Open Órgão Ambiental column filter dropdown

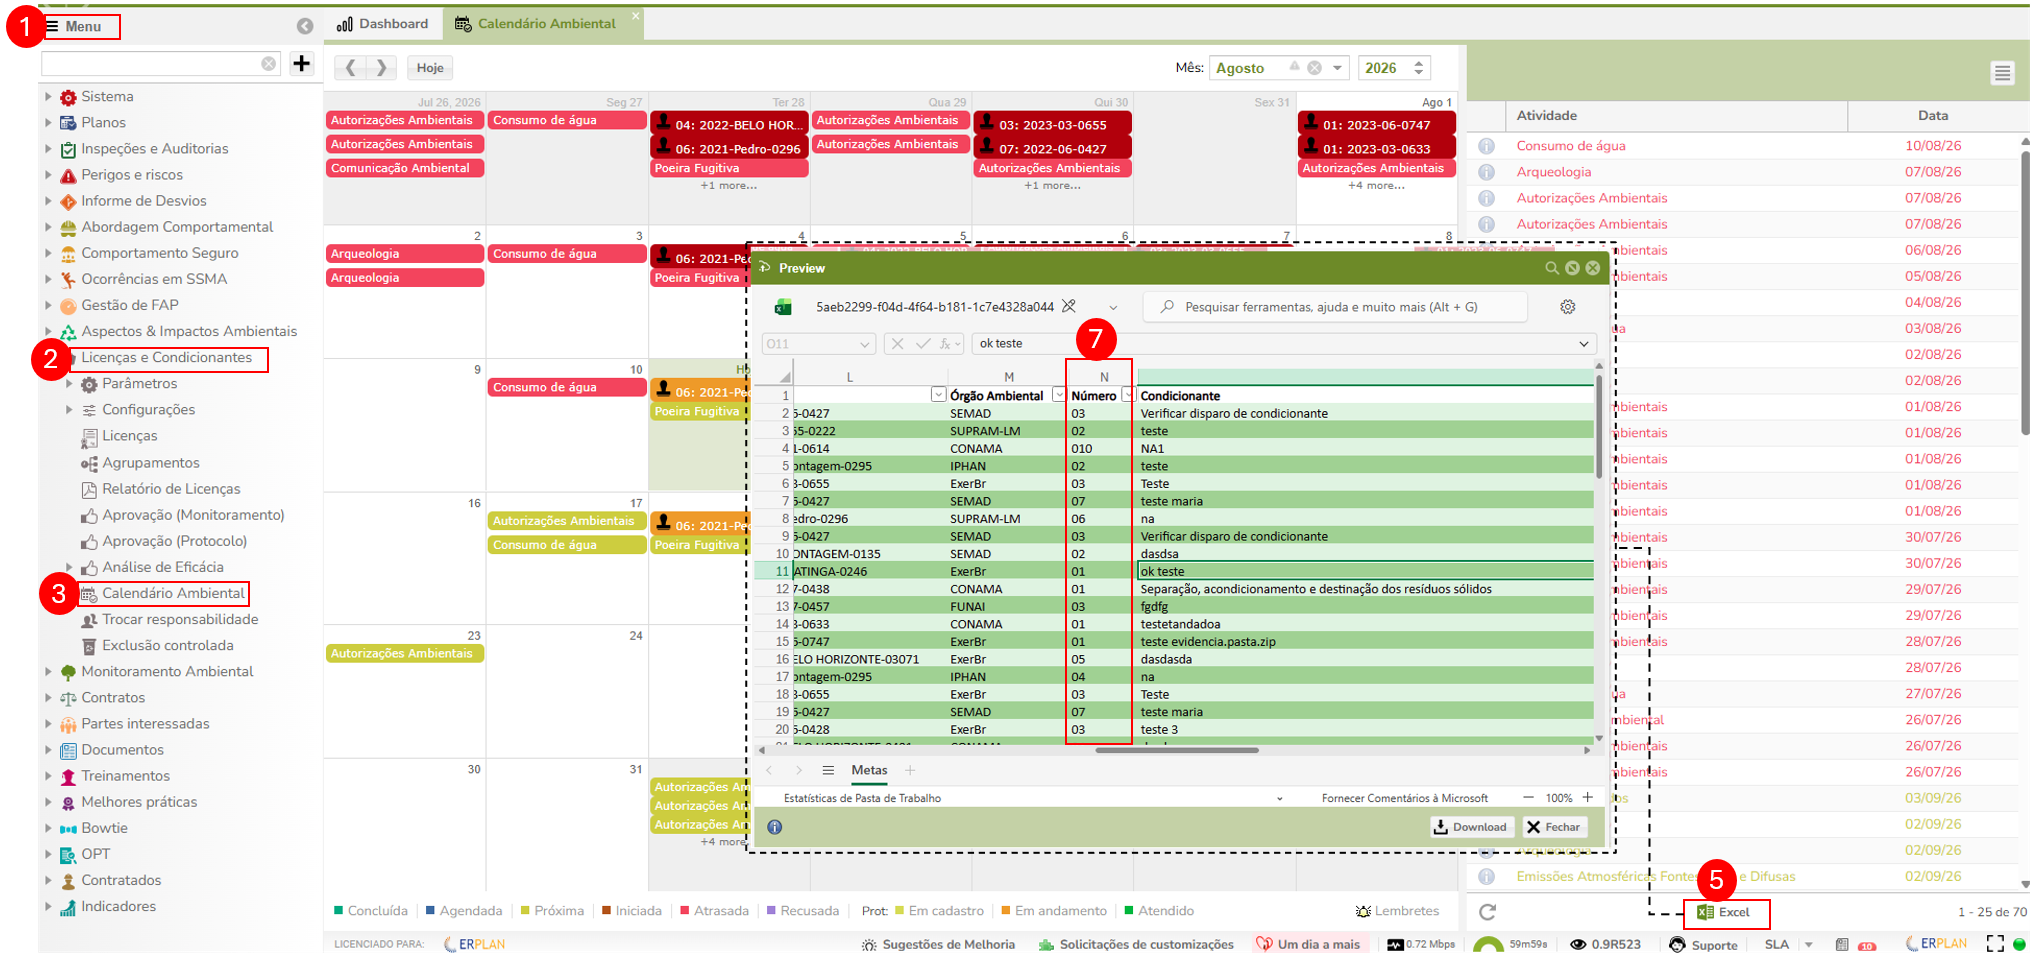point(1058,396)
